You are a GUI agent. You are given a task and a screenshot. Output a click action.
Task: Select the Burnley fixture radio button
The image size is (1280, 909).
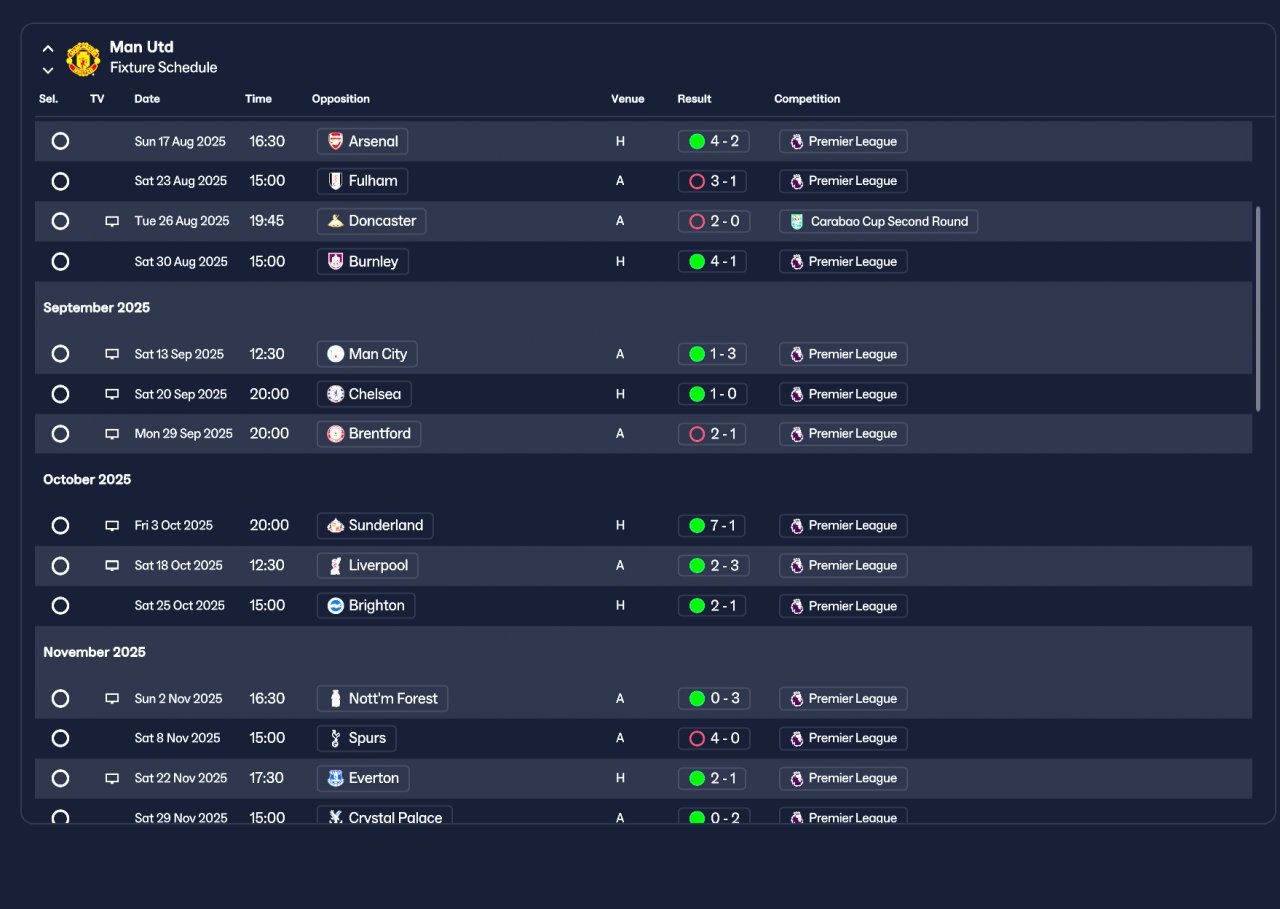pyautogui.click(x=60, y=261)
